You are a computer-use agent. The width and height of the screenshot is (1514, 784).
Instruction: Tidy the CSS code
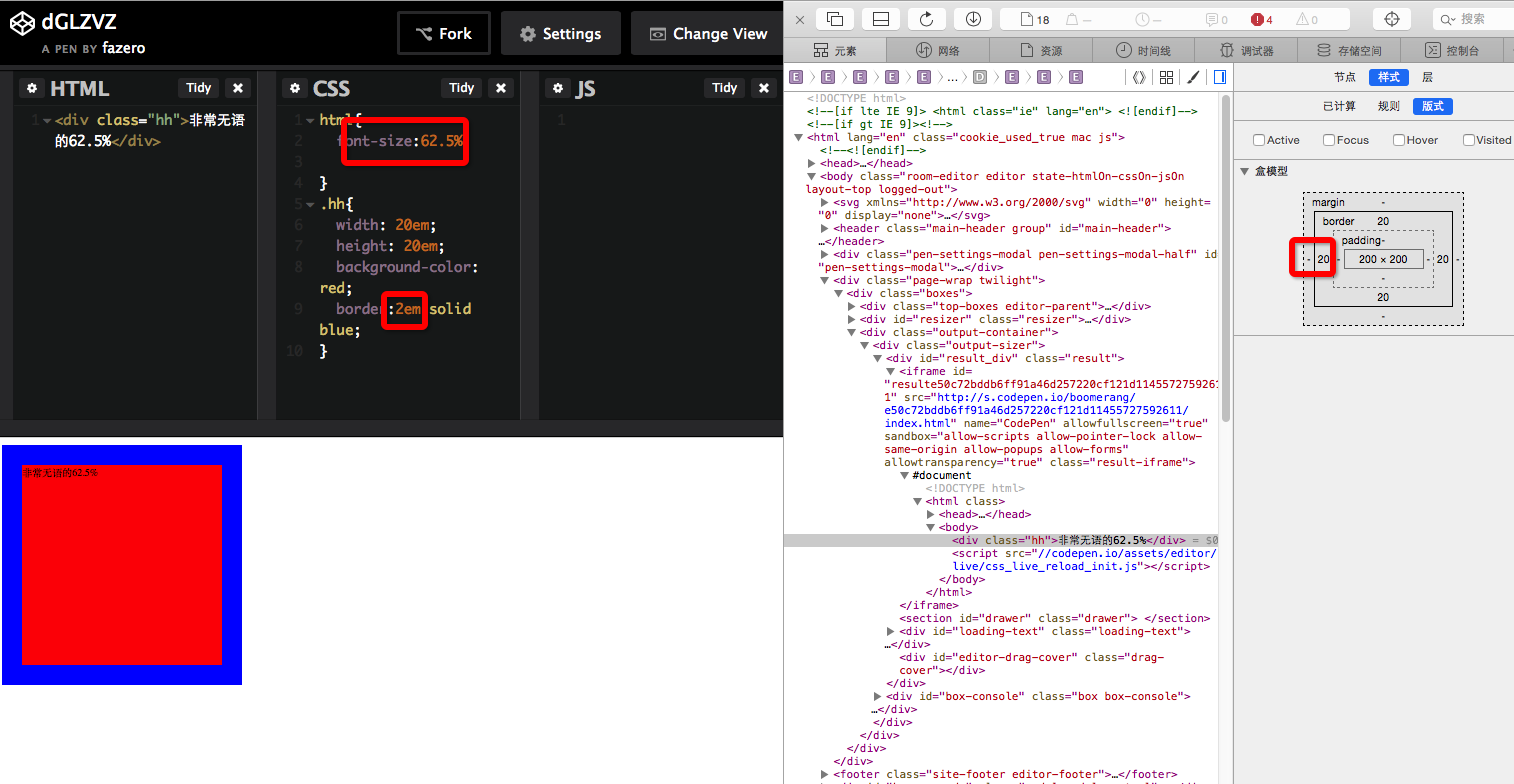pos(461,88)
